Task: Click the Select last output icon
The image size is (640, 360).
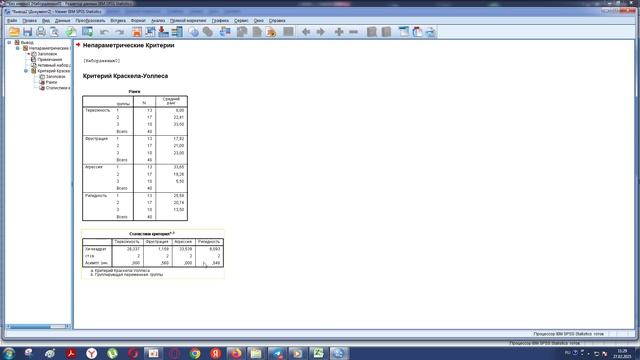Action: click(x=225, y=32)
